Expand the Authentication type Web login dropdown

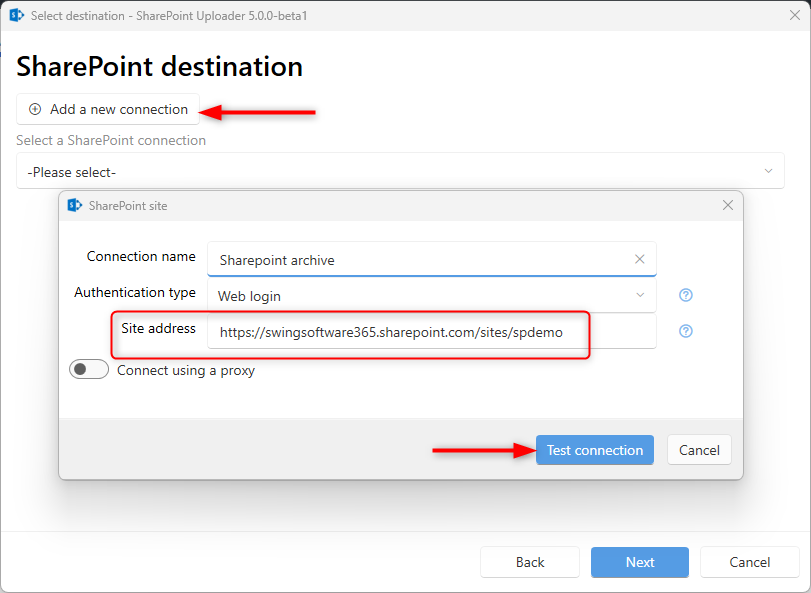(x=430, y=296)
